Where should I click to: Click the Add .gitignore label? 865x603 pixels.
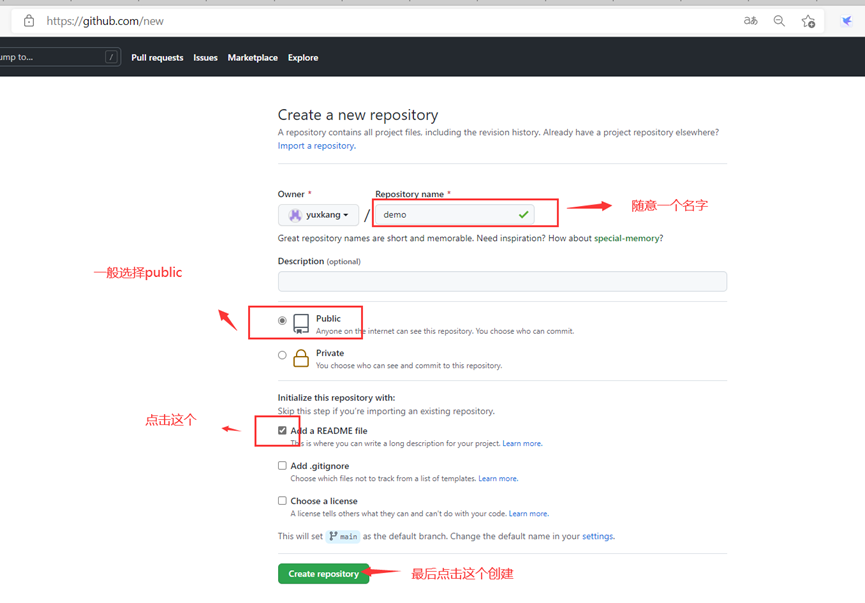320,466
